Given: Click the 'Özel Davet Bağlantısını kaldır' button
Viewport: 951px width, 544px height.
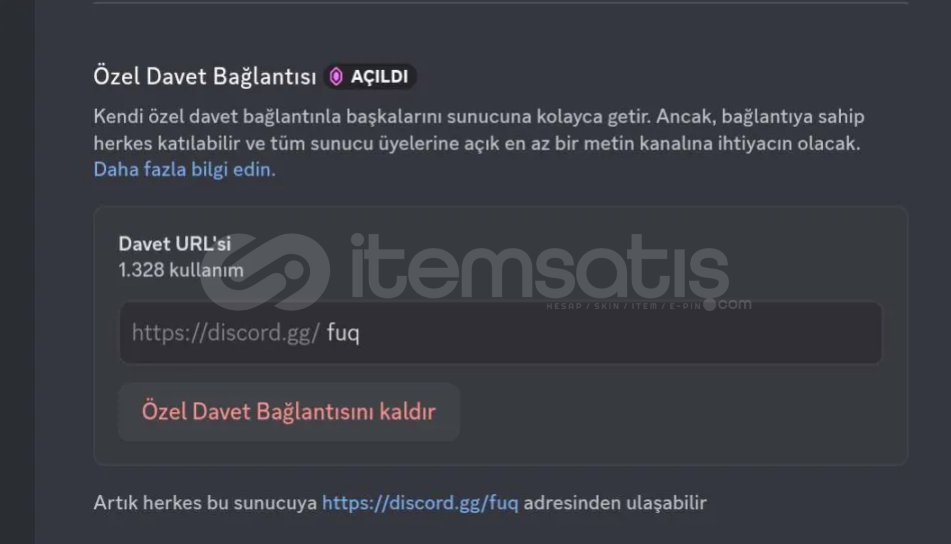Looking at the screenshot, I should coord(289,412).
